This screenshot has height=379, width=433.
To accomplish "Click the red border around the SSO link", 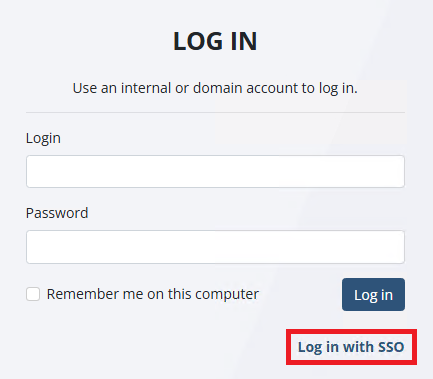I will pyautogui.click(x=351, y=331).
